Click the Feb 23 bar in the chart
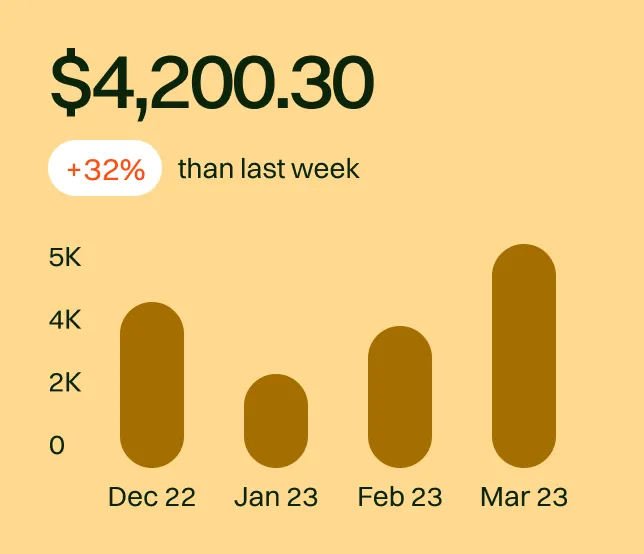The width and height of the screenshot is (644, 554). [400, 397]
